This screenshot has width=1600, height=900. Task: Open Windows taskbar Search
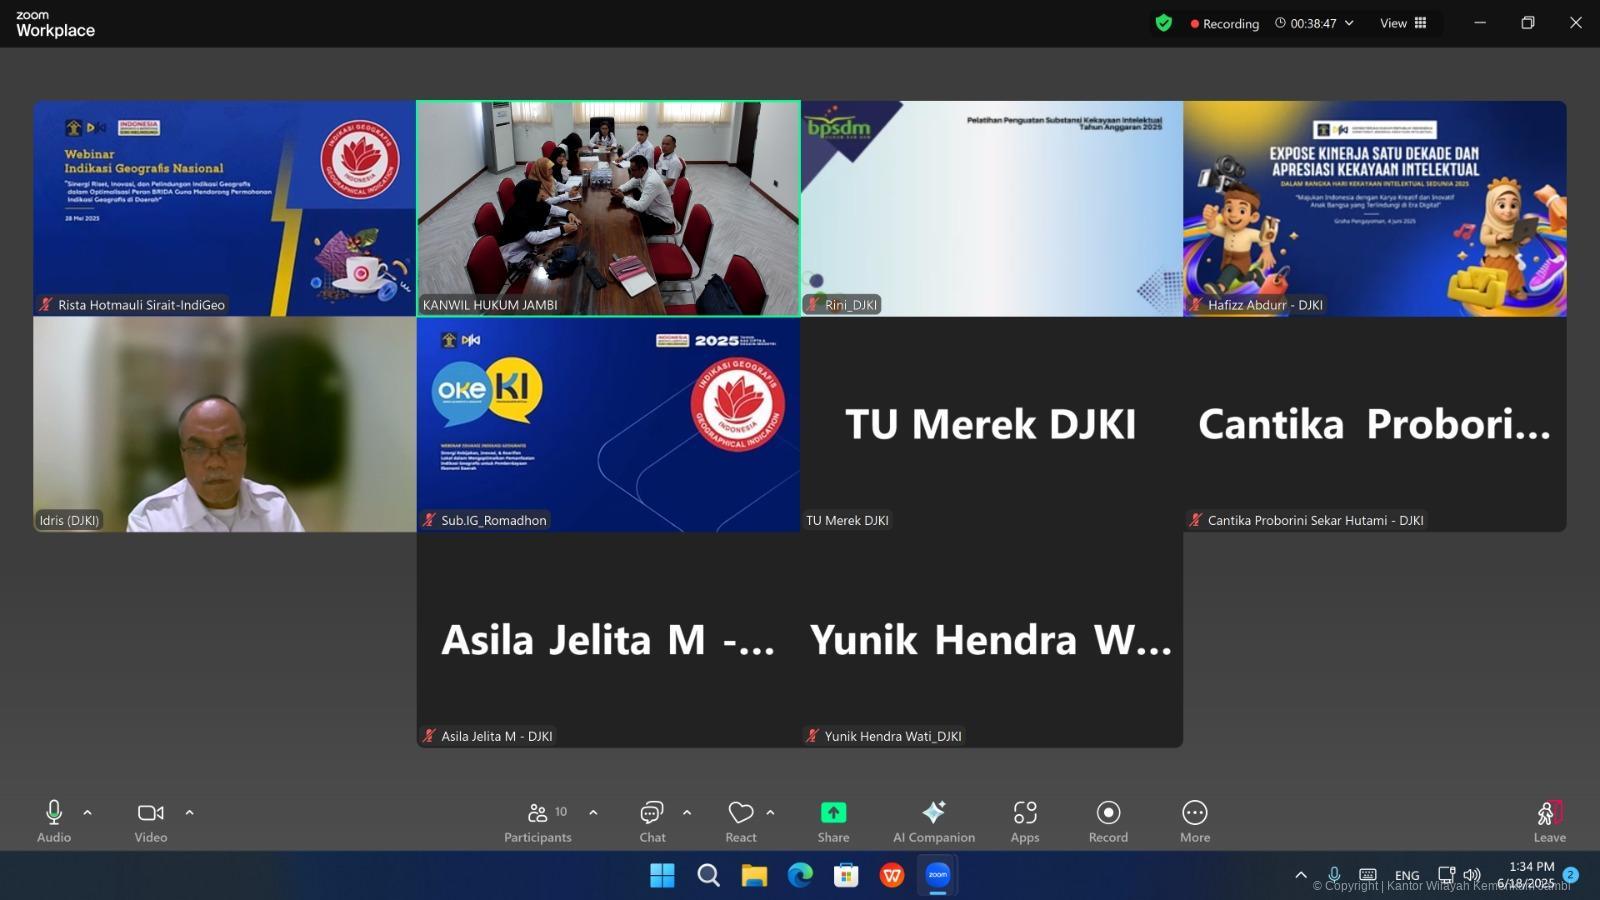point(708,876)
